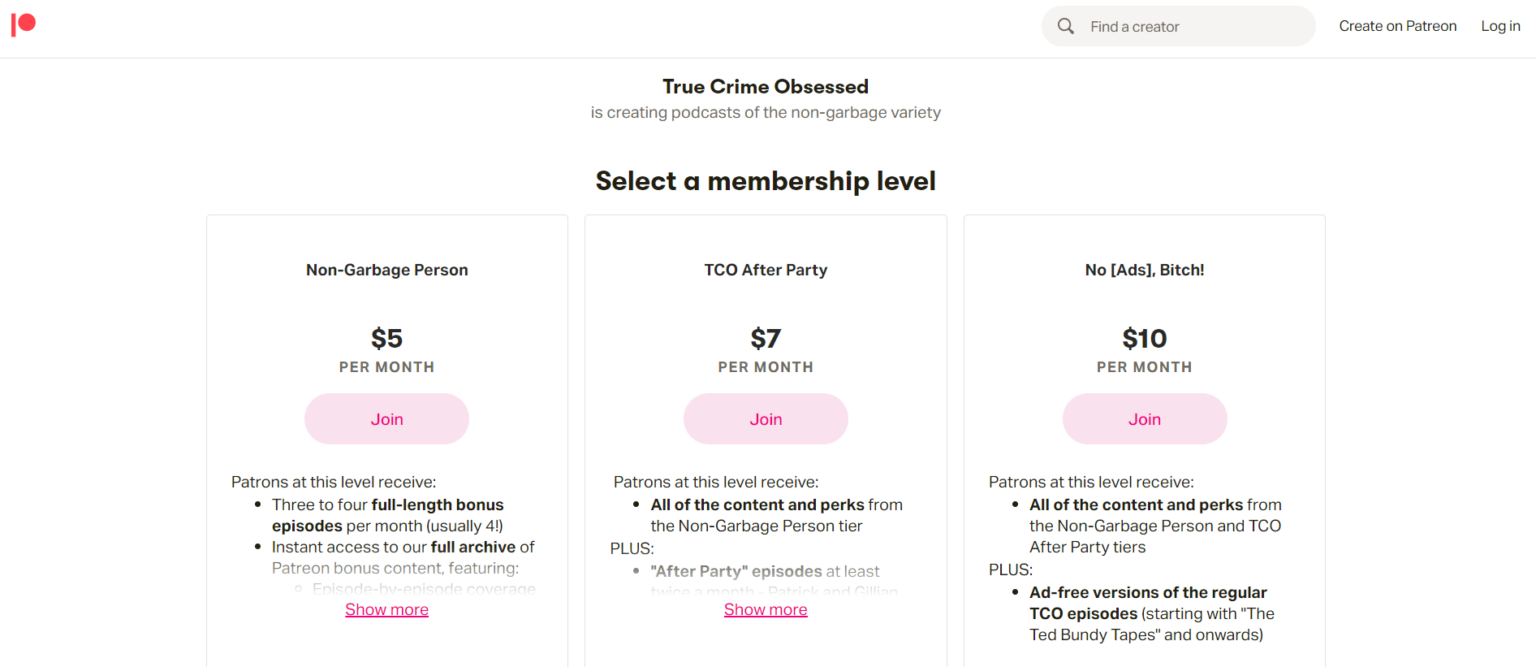This screenshot has width=1536, height=667.
Task: Click the Log in link
Action: 1500,26
